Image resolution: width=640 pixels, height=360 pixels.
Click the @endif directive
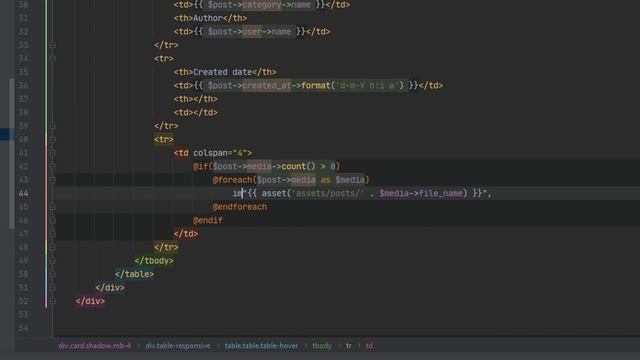pyautogui.click(x=208, y=220)
